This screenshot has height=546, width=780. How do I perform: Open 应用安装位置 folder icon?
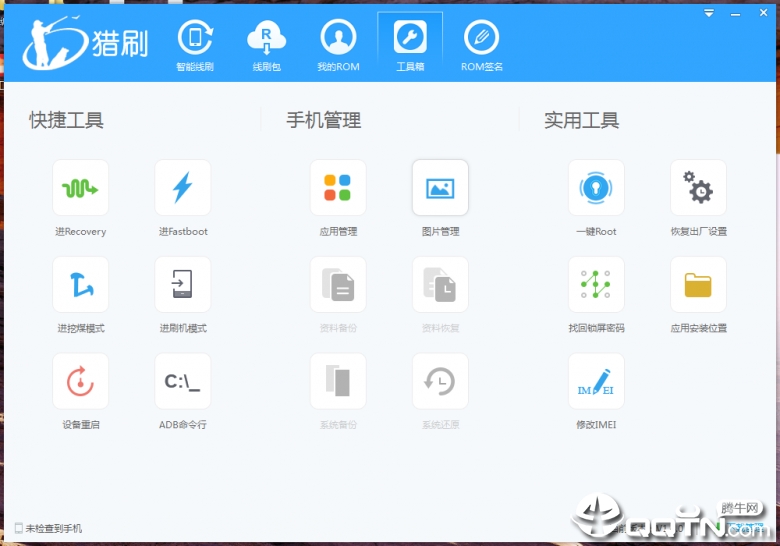coord(698,284)
